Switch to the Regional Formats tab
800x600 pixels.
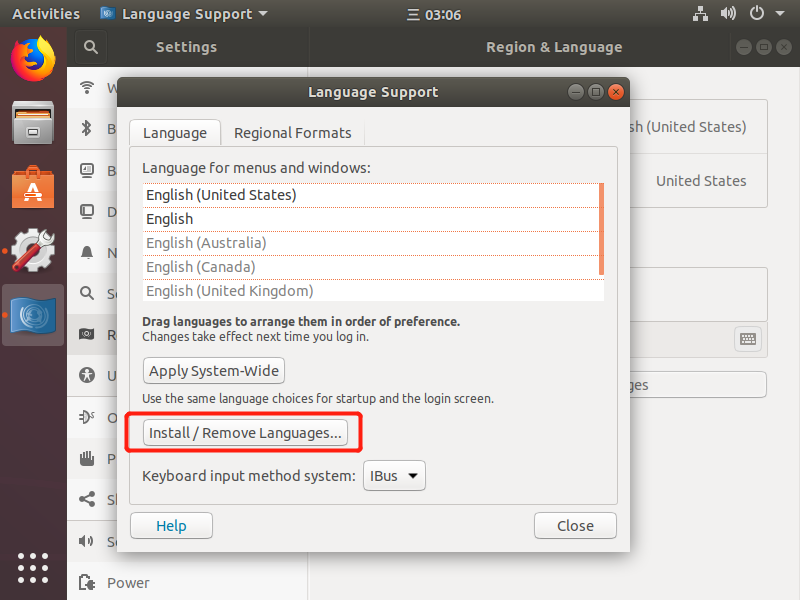[x=292, y=133]
